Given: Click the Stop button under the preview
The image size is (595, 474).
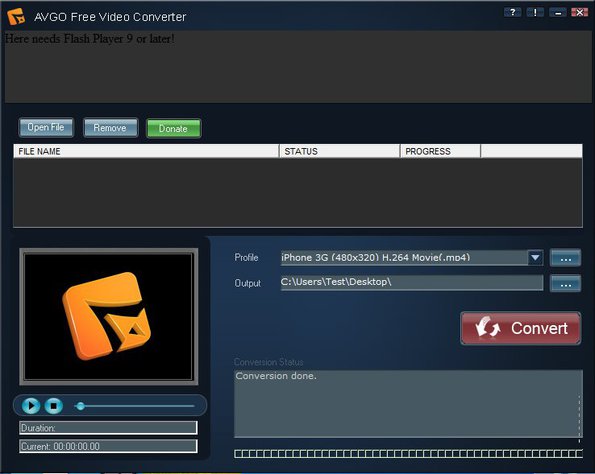Looking at the screenshot, I should pos(54,406).
